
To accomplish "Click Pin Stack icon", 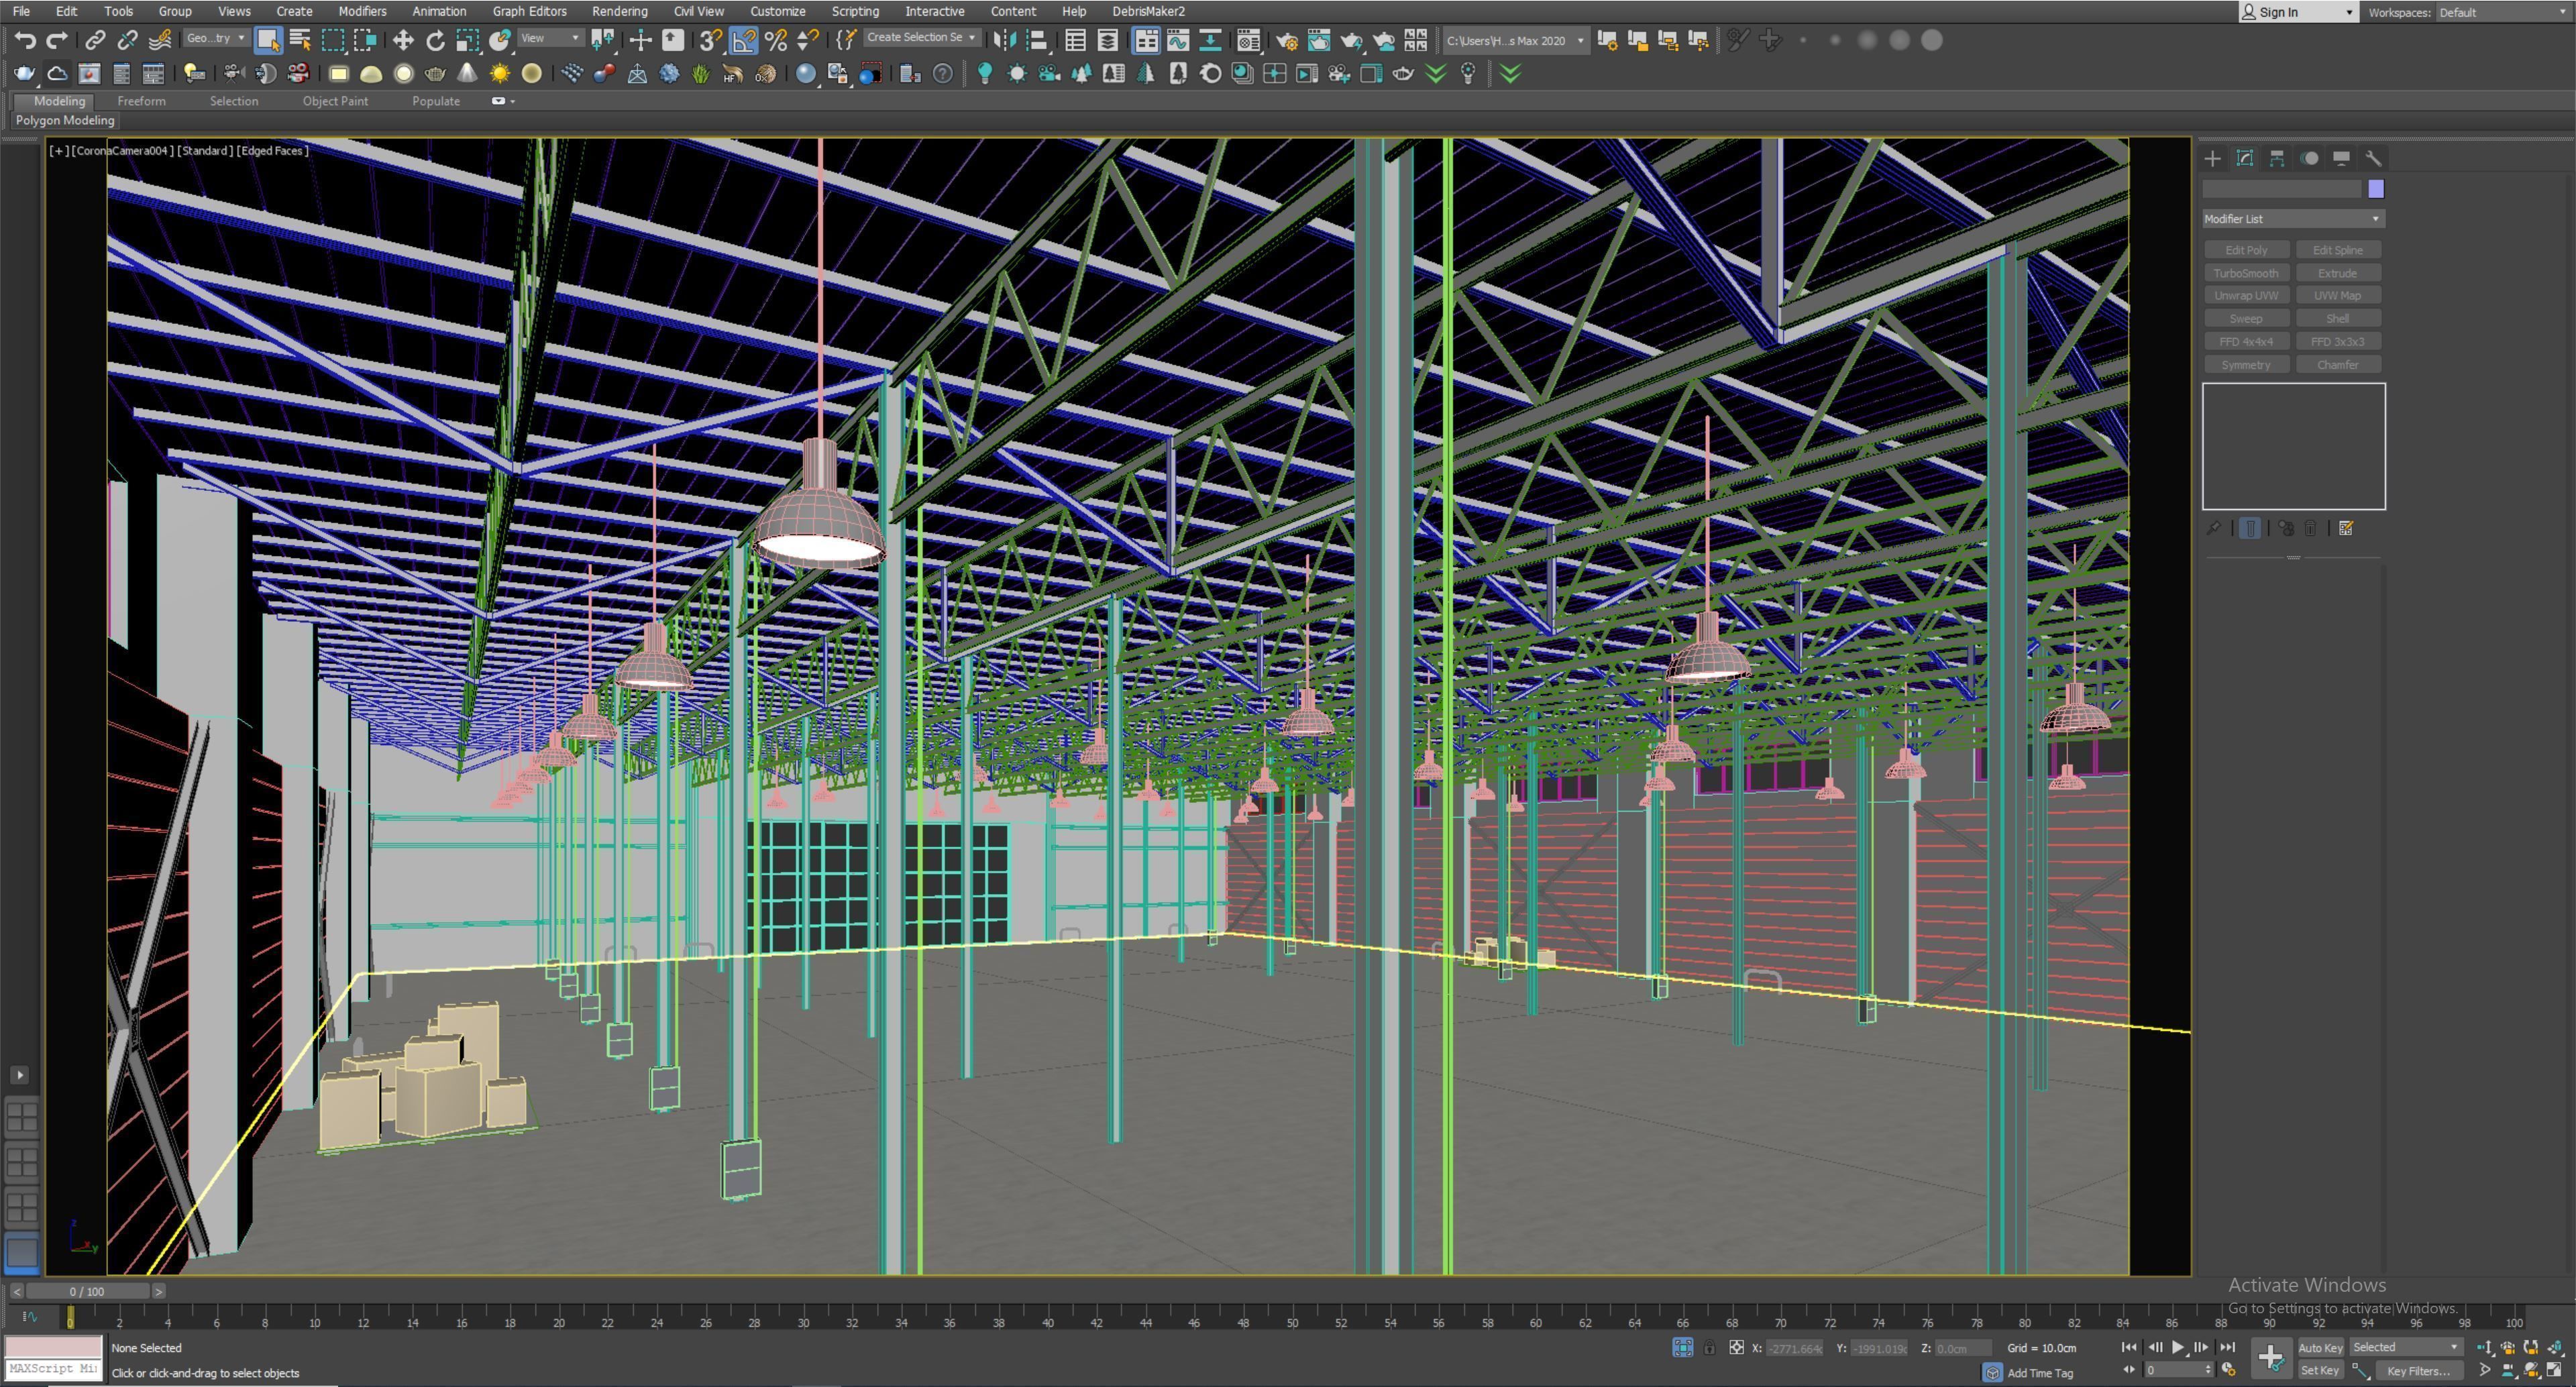I will click(2214, 528).
